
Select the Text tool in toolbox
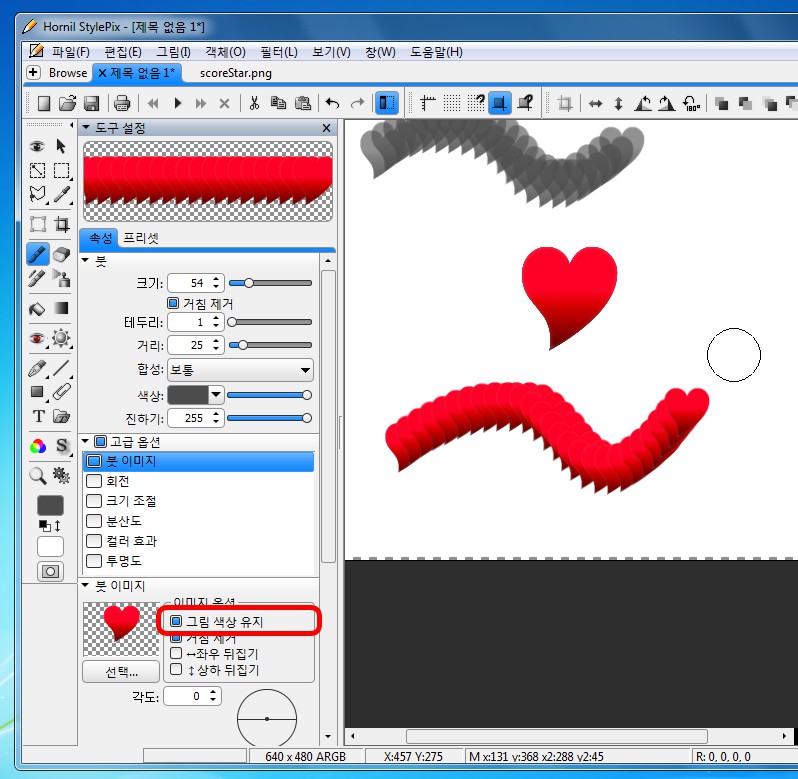click(38, 416)
